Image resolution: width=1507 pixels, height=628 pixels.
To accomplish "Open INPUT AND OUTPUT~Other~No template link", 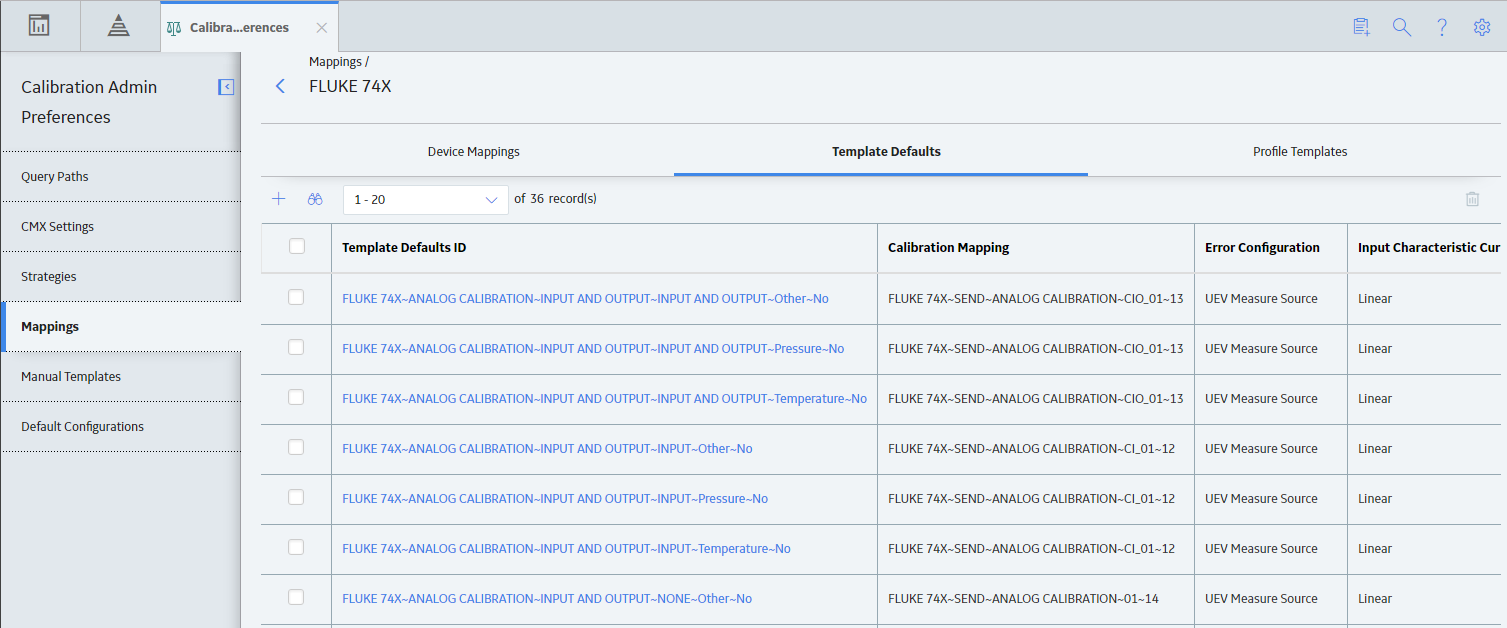I will coord(585,299).
